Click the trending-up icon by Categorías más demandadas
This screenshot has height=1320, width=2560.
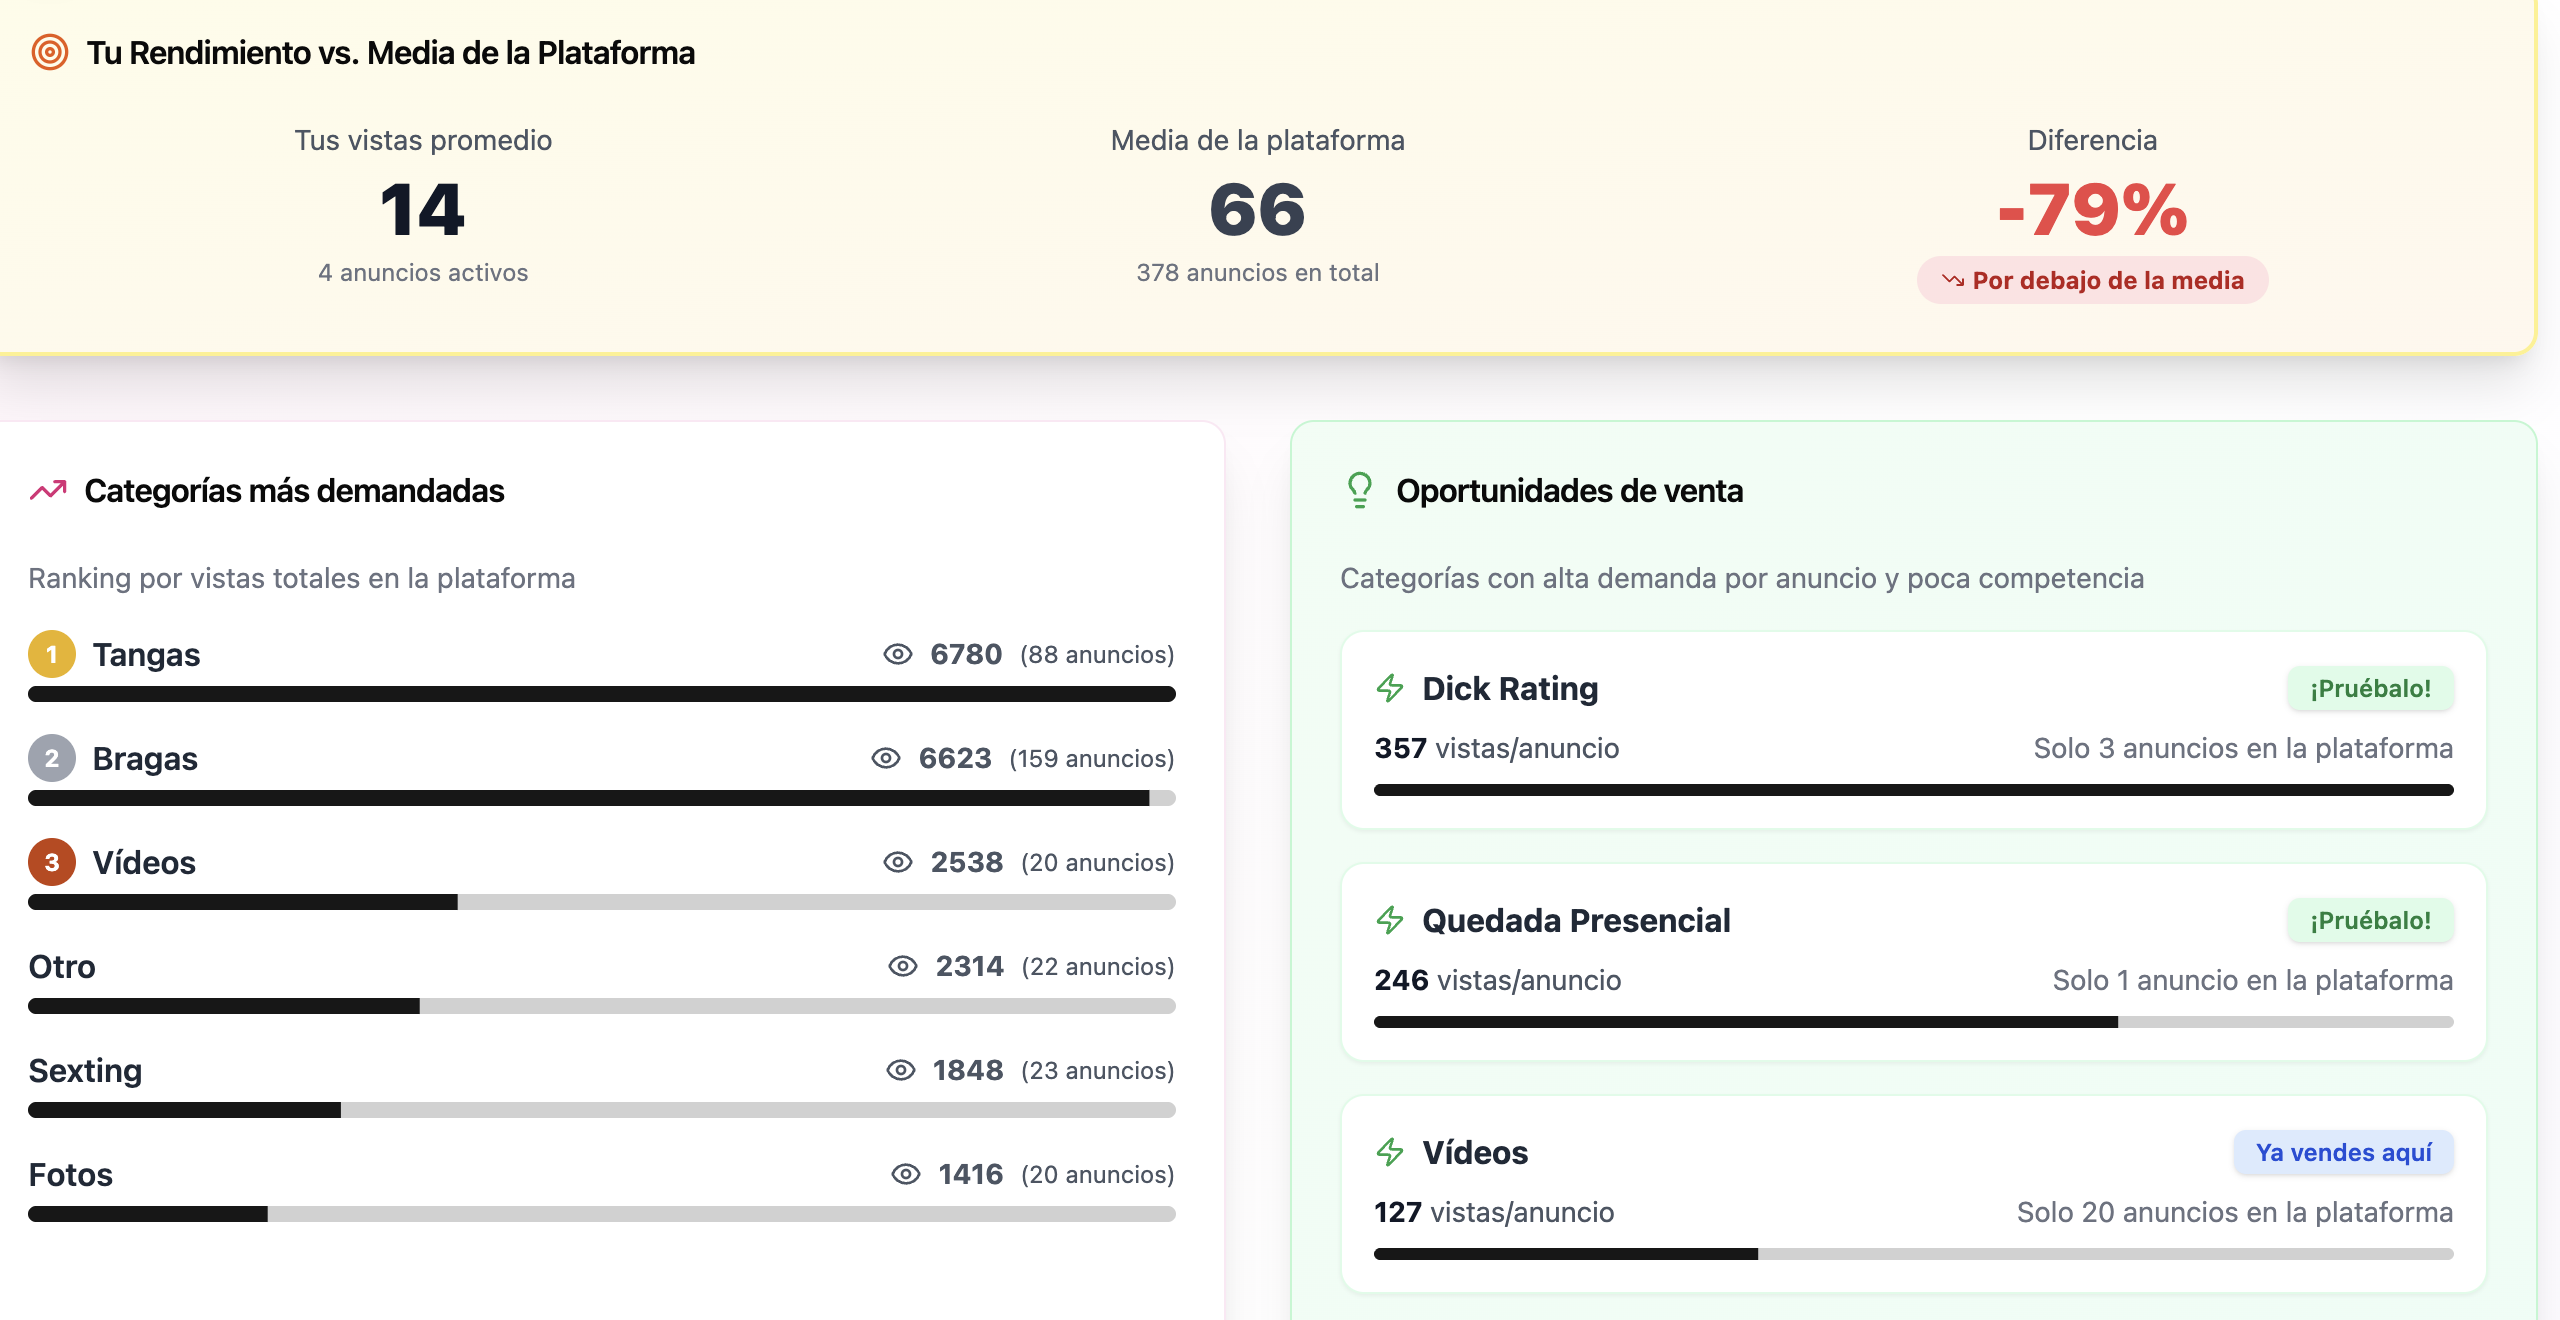tap(48, 490)
